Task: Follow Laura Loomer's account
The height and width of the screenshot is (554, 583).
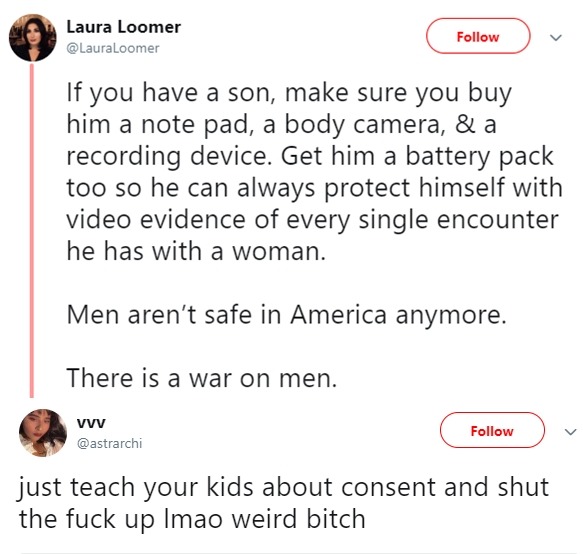Action: point(478,36)
